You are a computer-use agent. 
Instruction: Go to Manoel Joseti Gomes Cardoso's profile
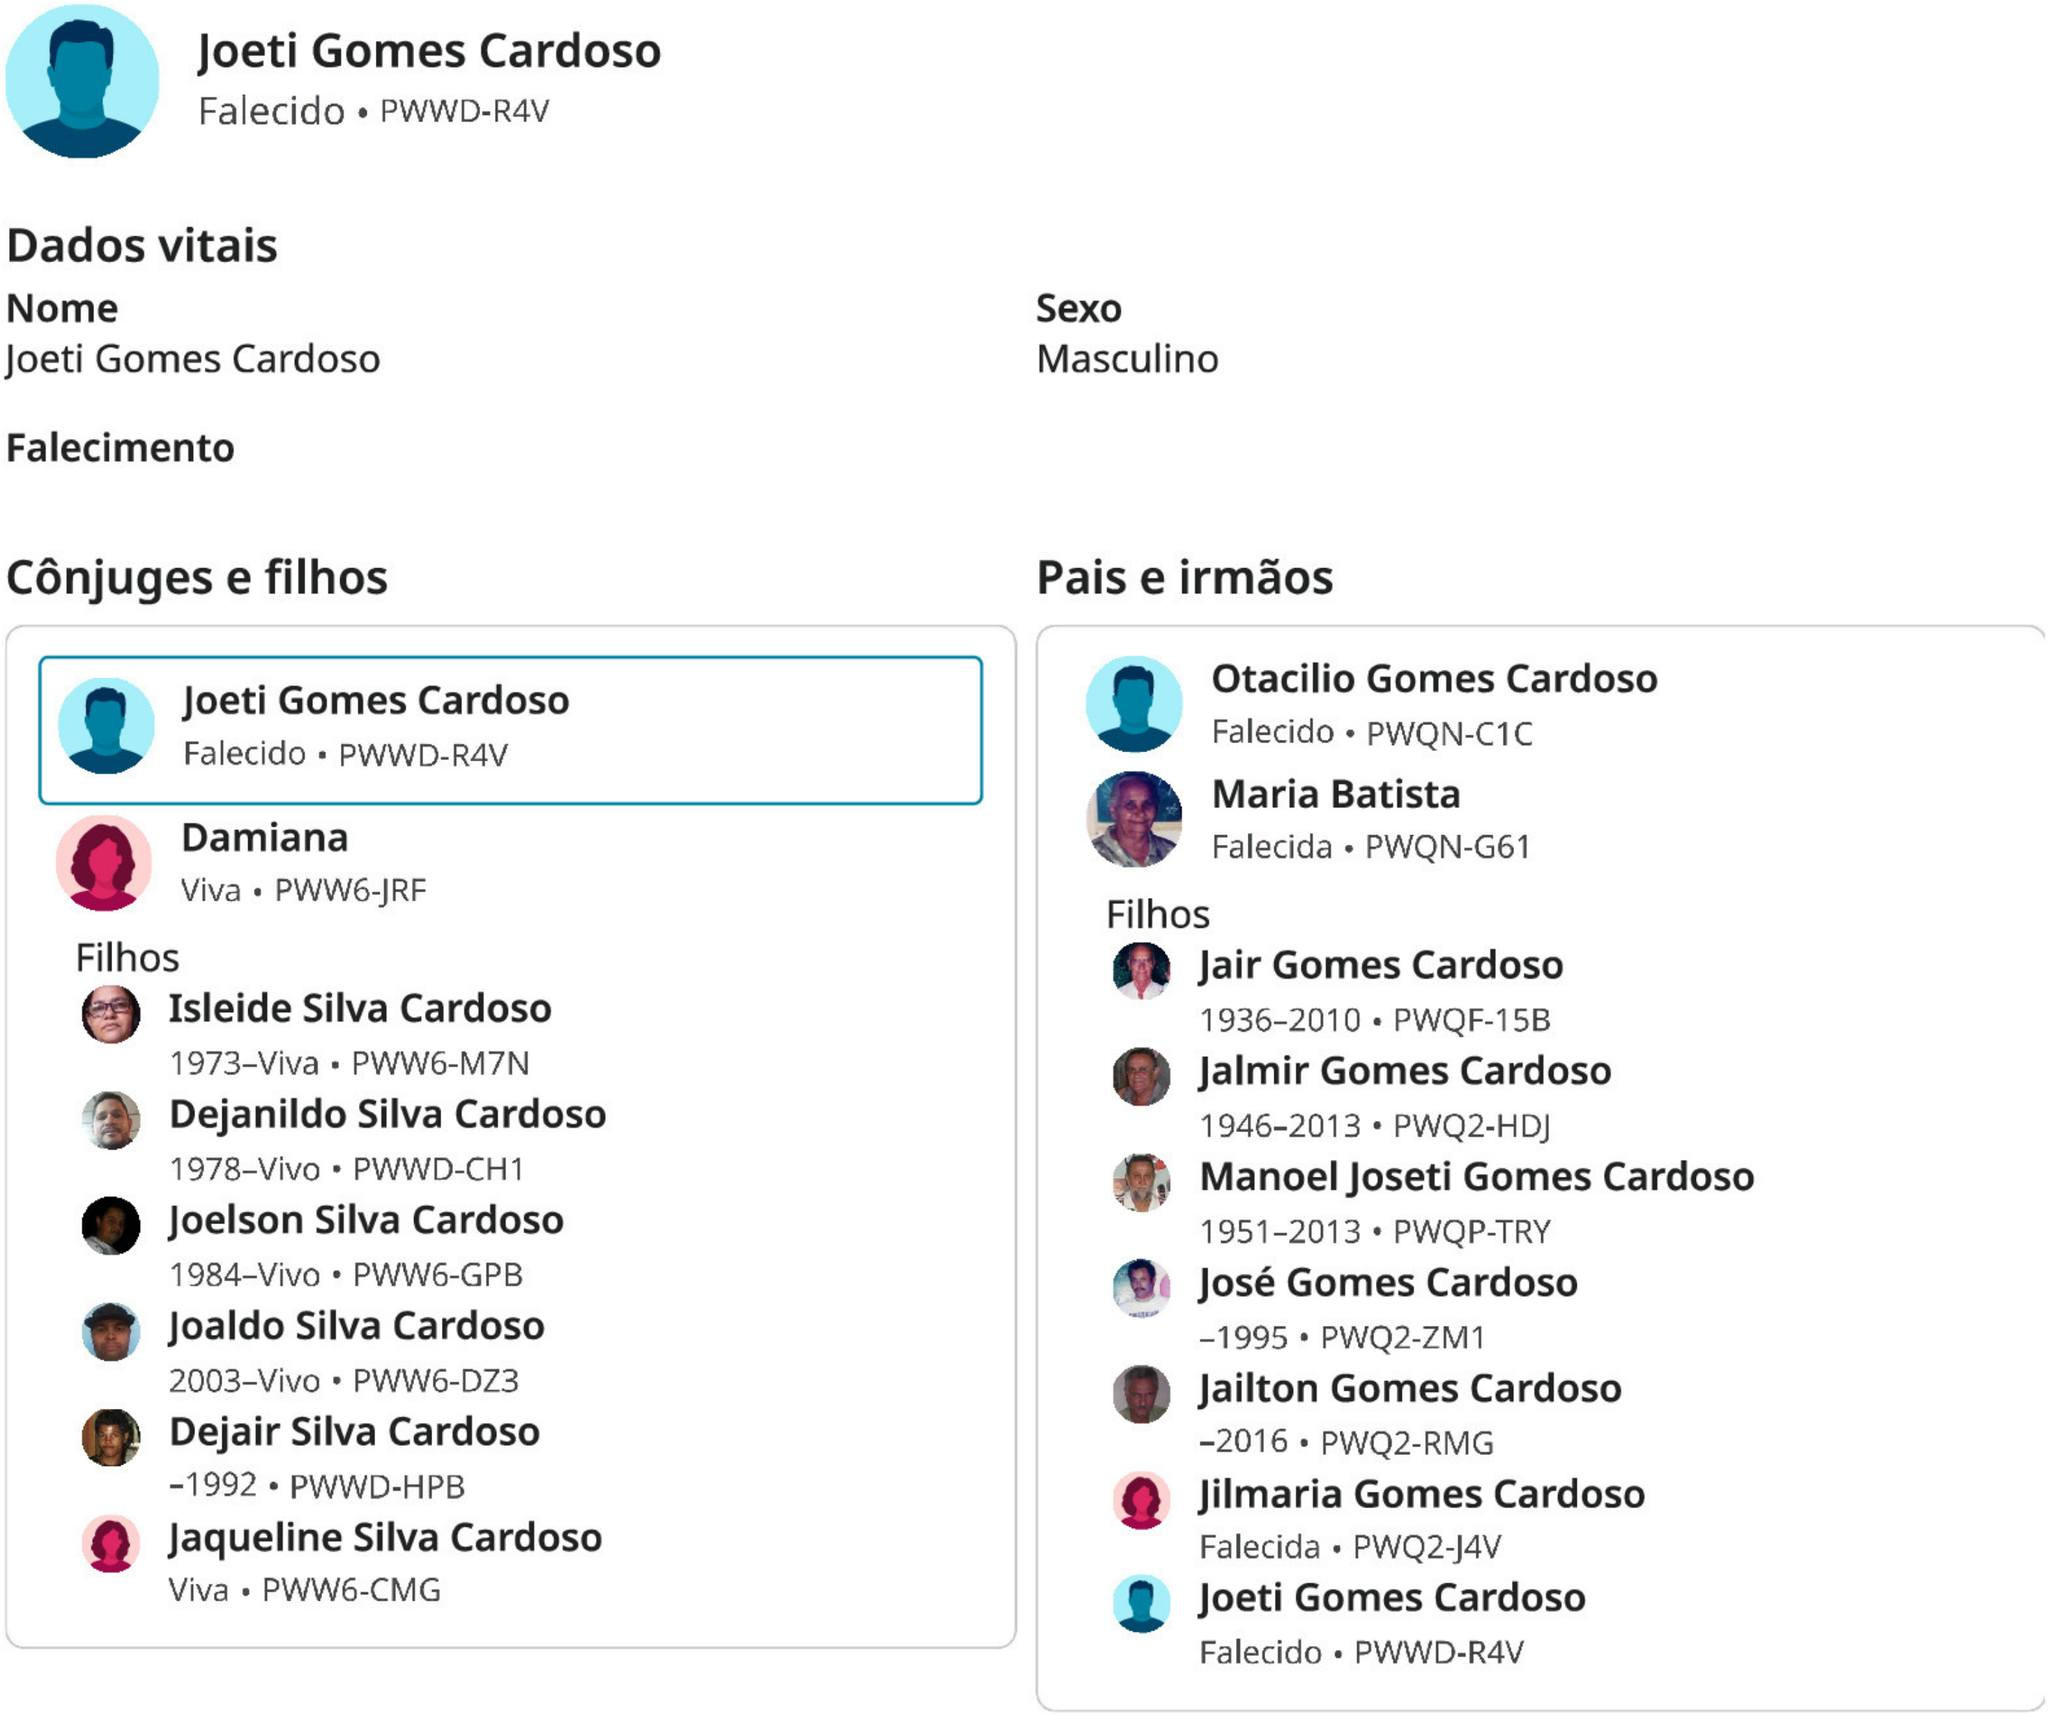tap(1476, 1177)
